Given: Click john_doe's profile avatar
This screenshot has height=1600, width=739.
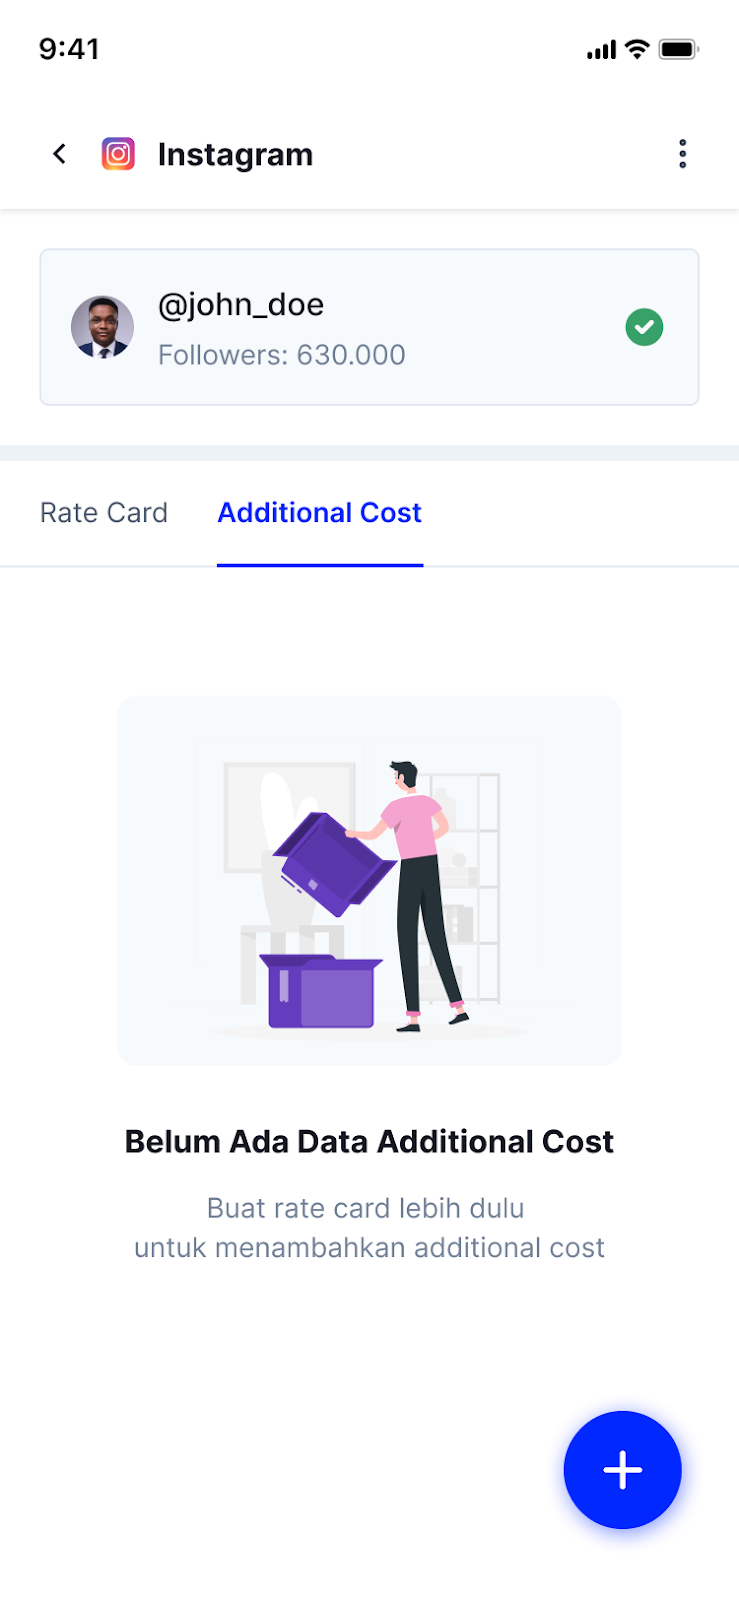Looking at the screenshot, I should 102,327.
